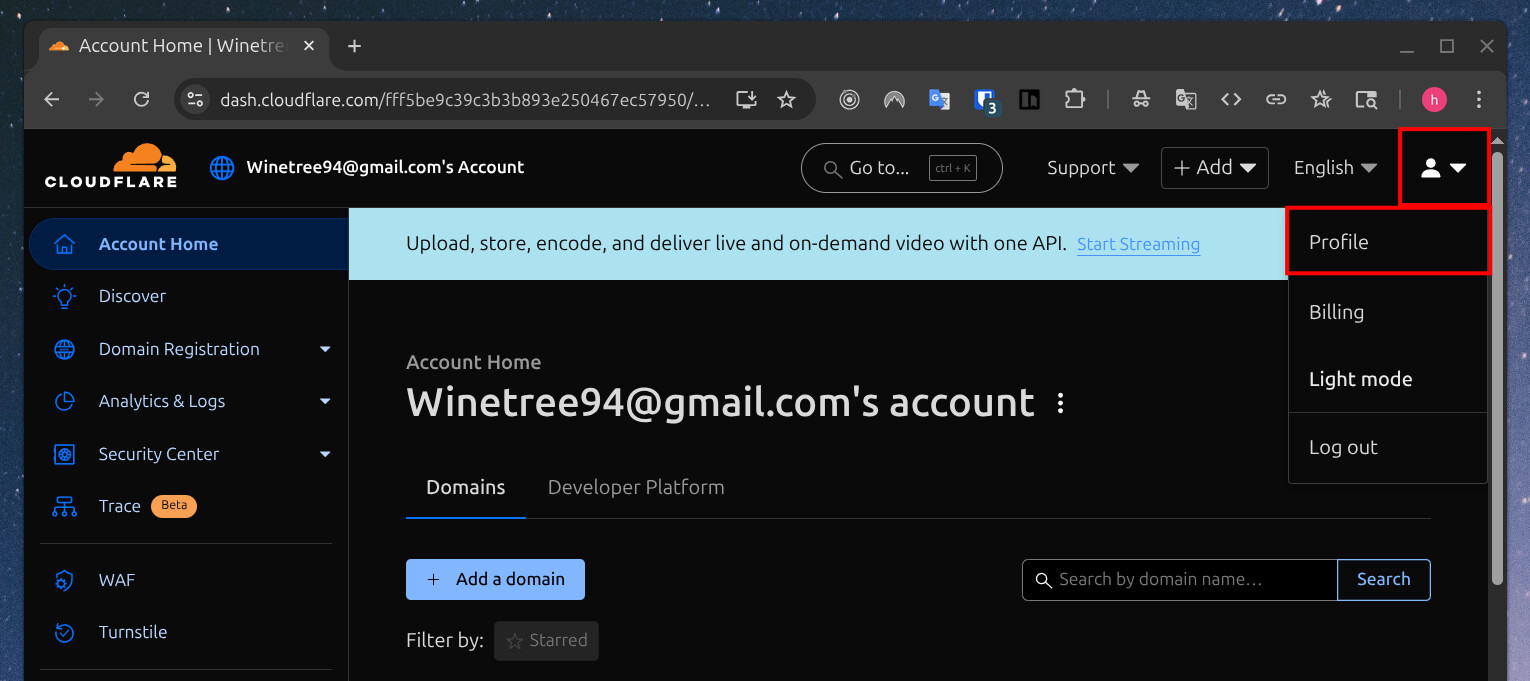Click the chain link toolbar icon

click(1276, 99)
